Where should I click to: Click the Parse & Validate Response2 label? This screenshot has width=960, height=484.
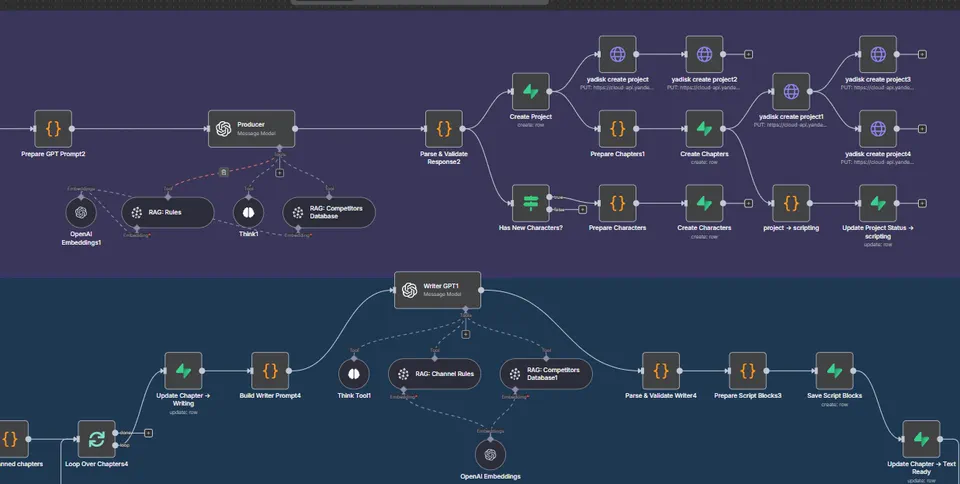coord(444,158)
